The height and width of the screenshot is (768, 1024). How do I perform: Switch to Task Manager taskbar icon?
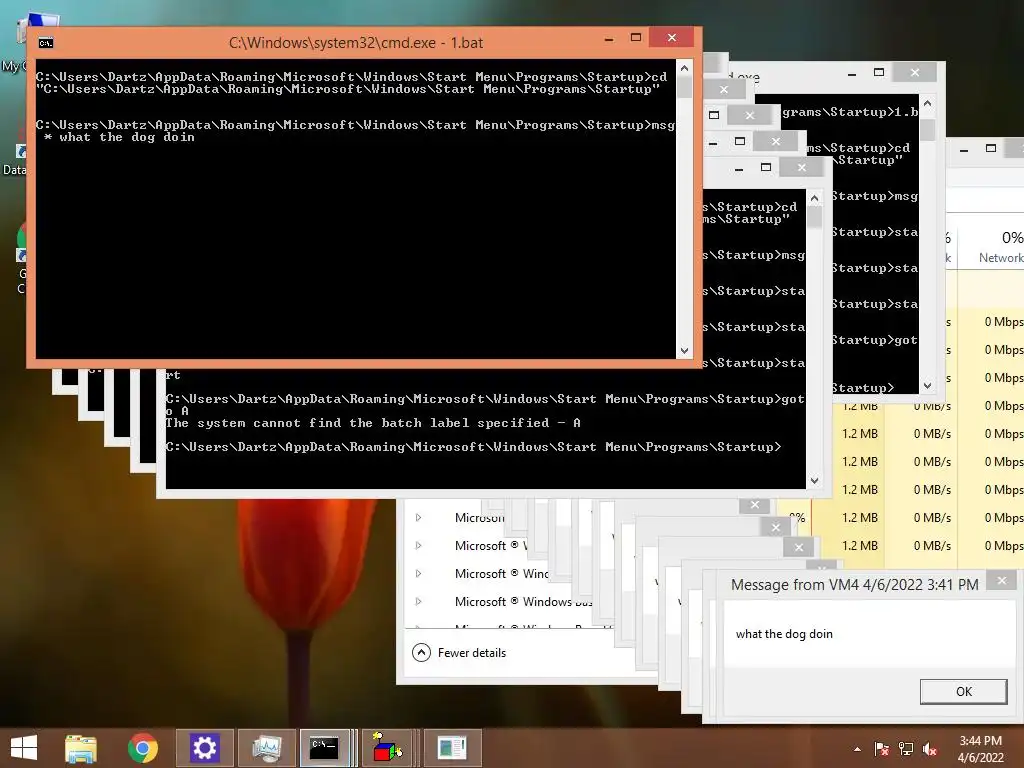[267, 748]
